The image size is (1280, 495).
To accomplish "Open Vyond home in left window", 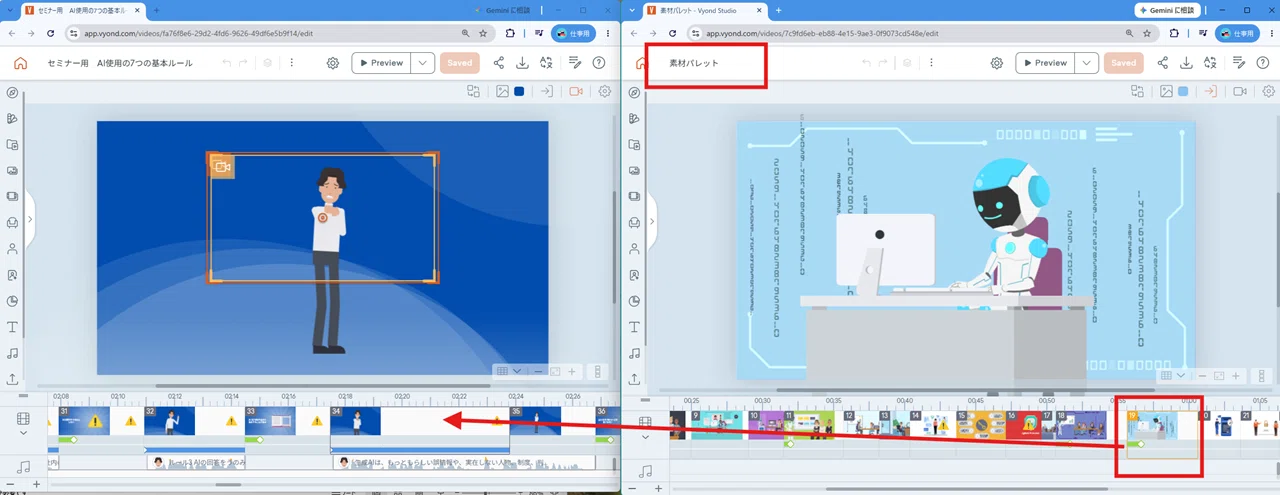I will pos(20,63).
